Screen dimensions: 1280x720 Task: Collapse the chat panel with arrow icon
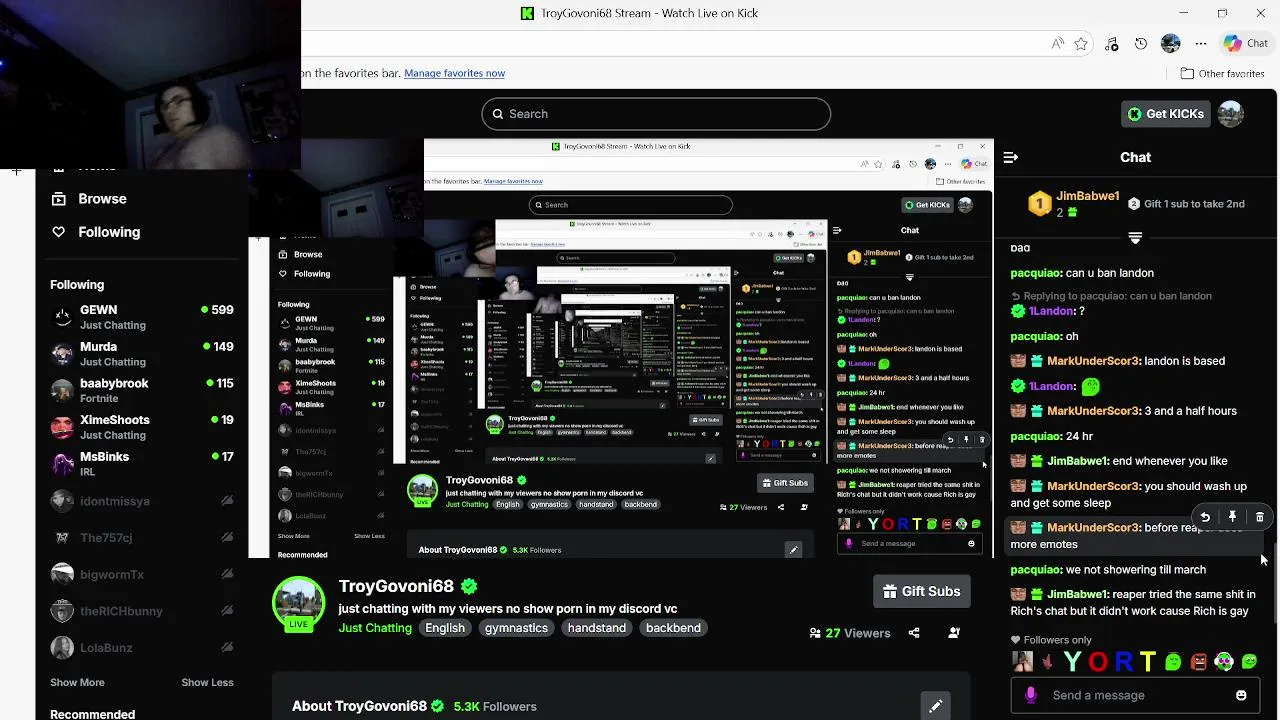1010,157
